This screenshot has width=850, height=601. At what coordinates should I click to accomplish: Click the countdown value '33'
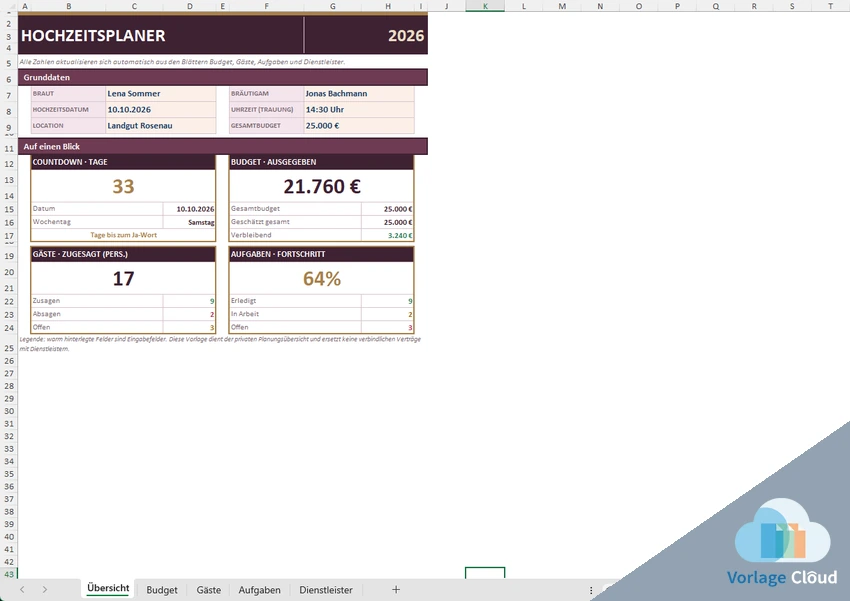[x=123, y=186]
